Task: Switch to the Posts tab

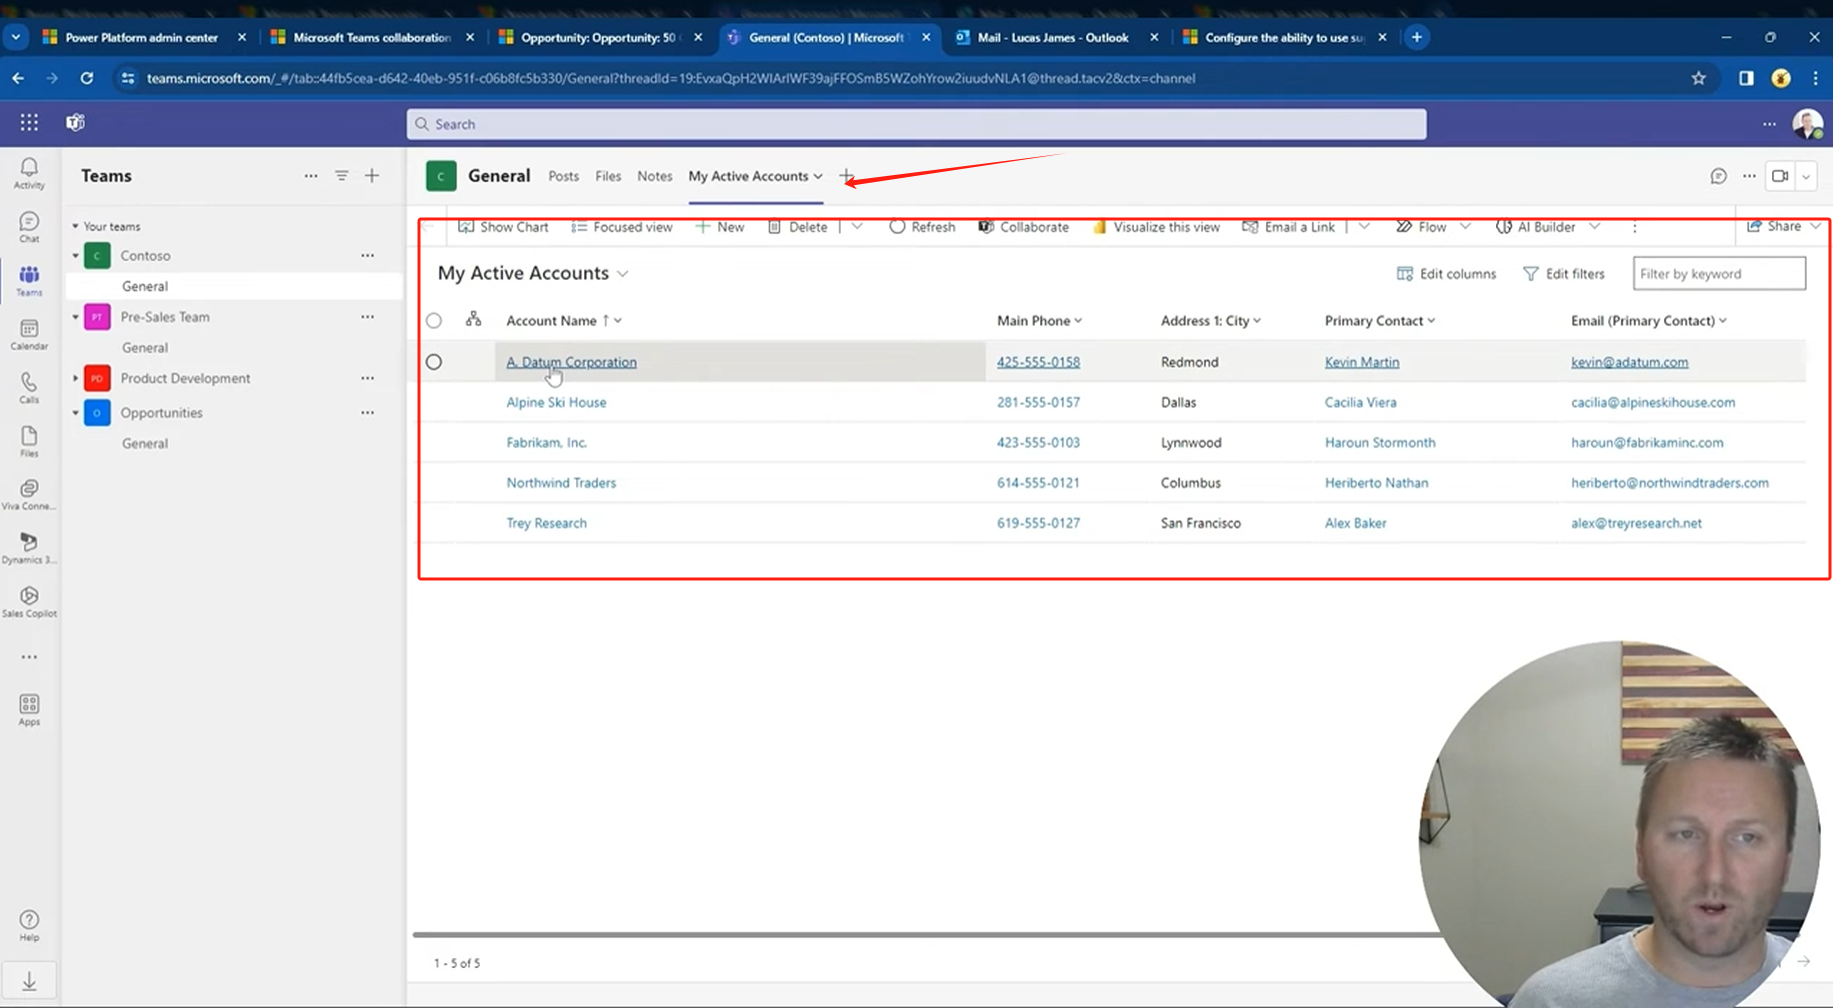Action: click(x=563, y=176)
